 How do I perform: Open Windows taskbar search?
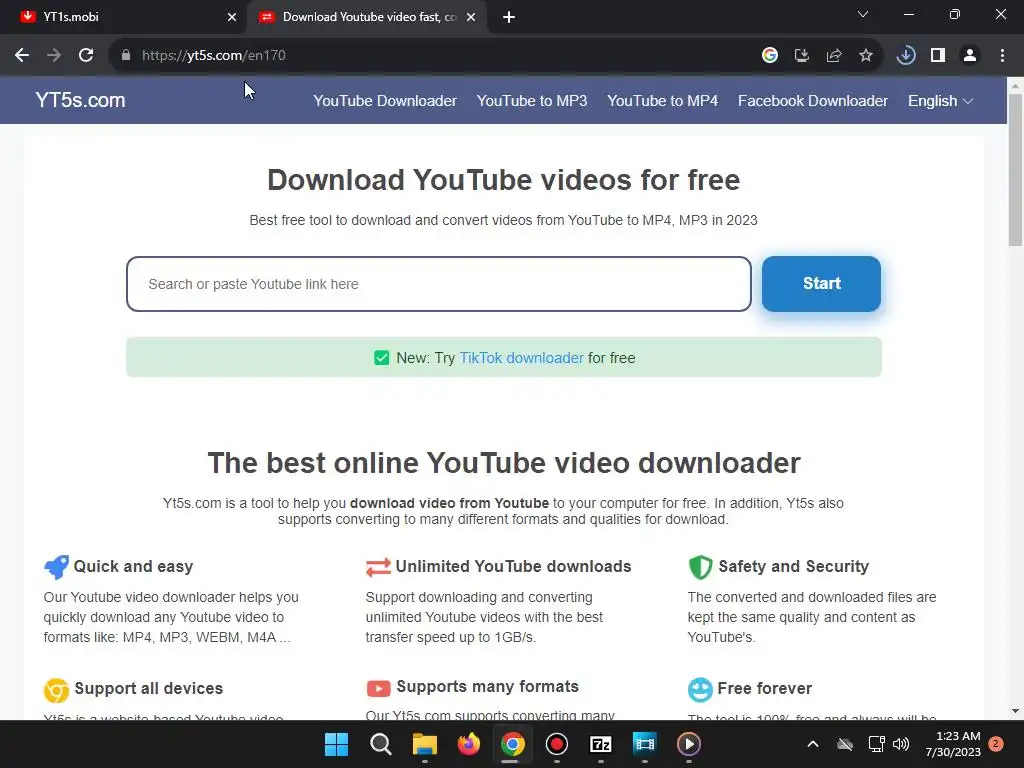[x=381, y=744]
